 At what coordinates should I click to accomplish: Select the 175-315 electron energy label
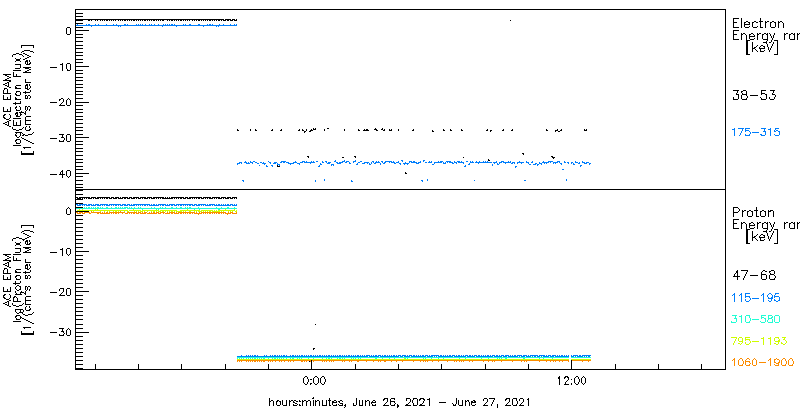point(756,133)
